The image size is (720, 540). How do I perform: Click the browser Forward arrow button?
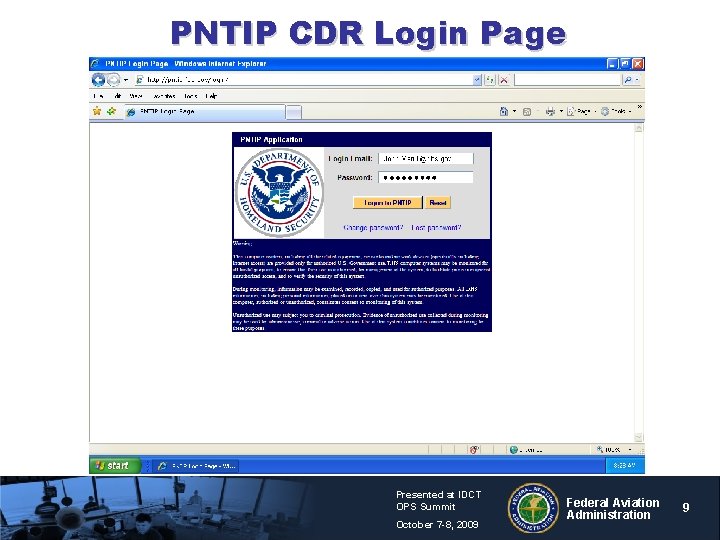pos(114,80)
